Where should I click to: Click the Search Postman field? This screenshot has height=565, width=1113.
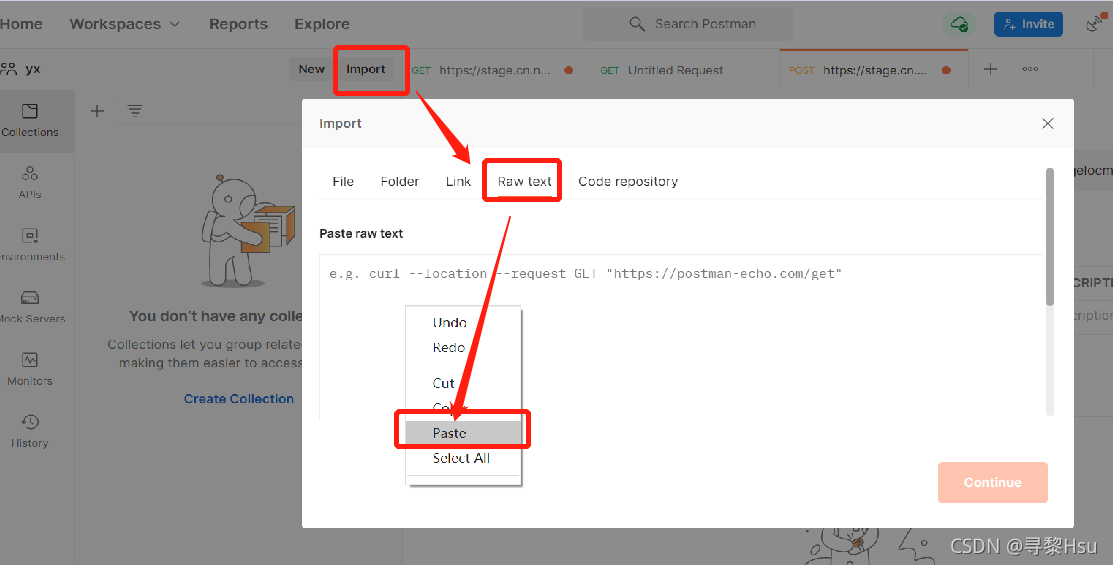point(688,24)
